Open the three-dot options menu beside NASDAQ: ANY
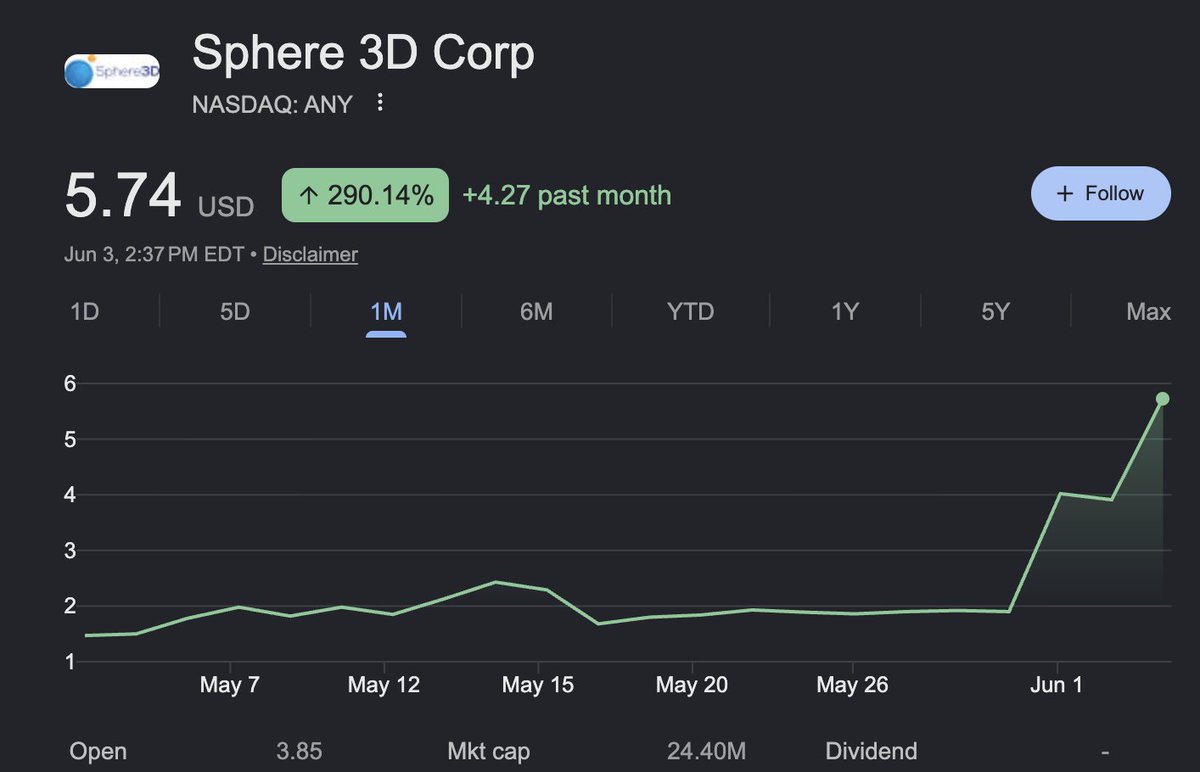1200x772 pixels. click(379, 103)
